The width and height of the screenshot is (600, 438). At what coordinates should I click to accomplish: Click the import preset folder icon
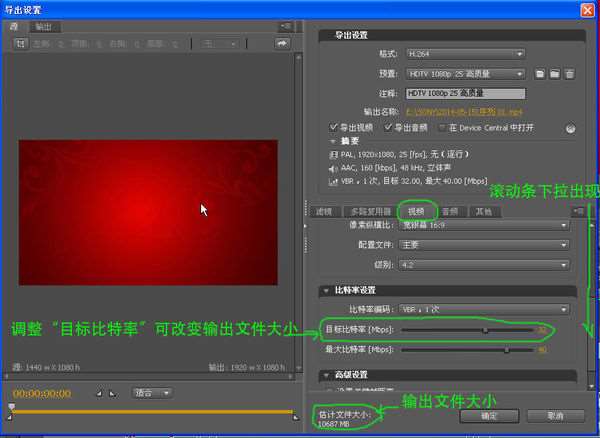pyautogui.click(x=554, y=74)
